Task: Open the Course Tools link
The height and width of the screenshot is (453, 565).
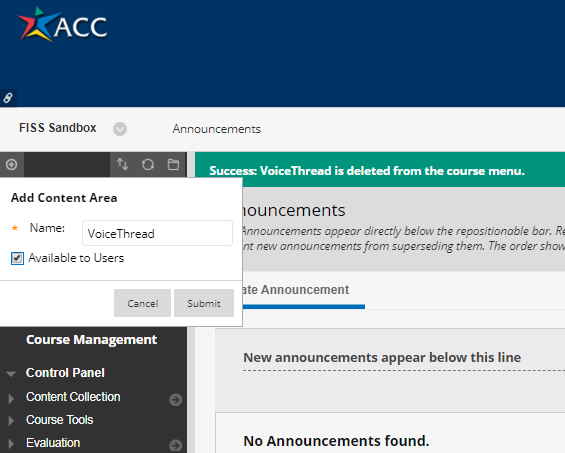Action: click(59, 420)
